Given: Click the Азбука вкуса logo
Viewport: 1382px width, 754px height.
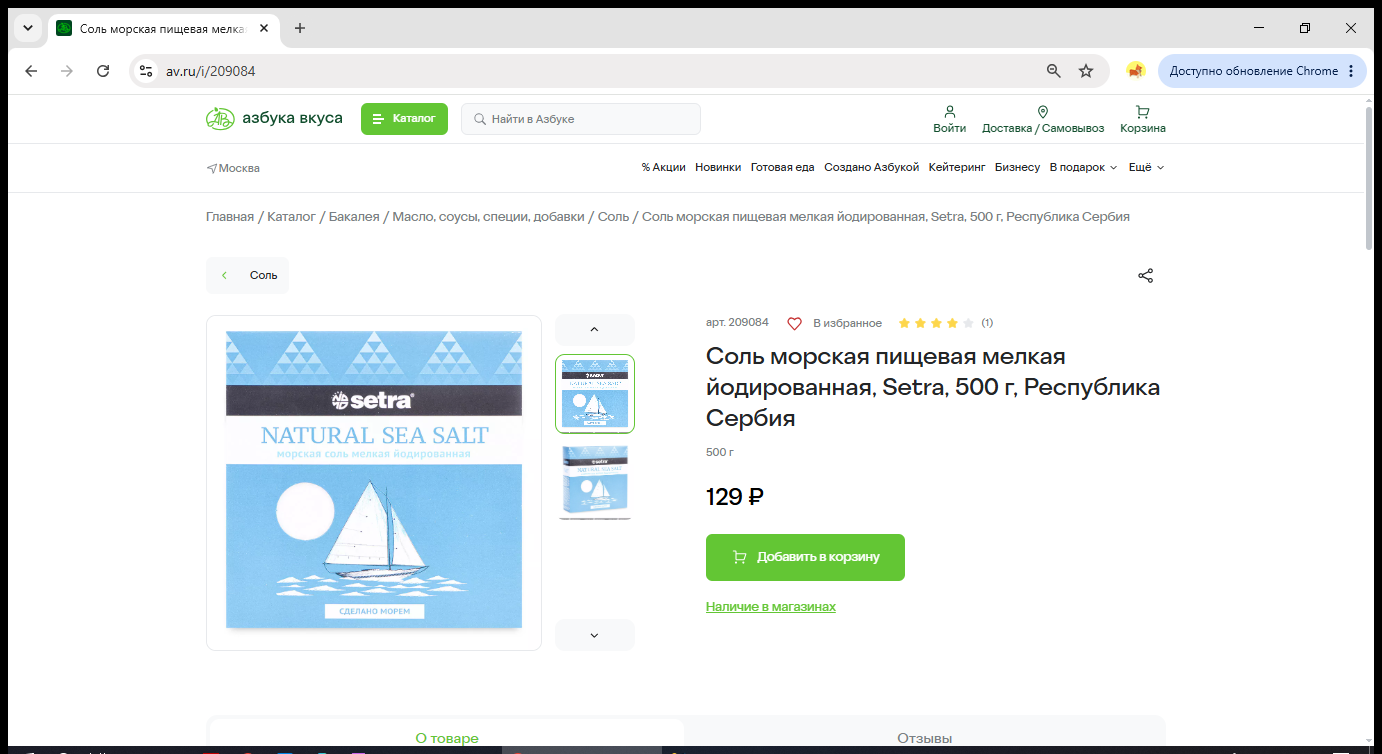Looking at the screenshot, I should coord(274,118).
